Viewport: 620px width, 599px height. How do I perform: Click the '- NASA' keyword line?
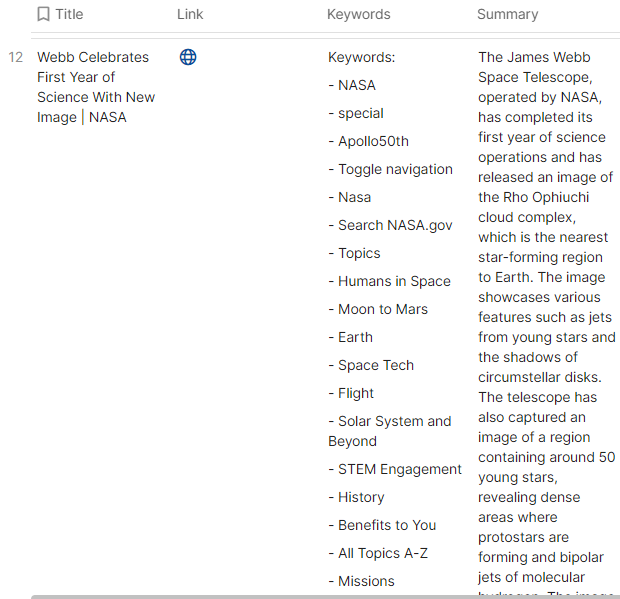pos(352,85)
